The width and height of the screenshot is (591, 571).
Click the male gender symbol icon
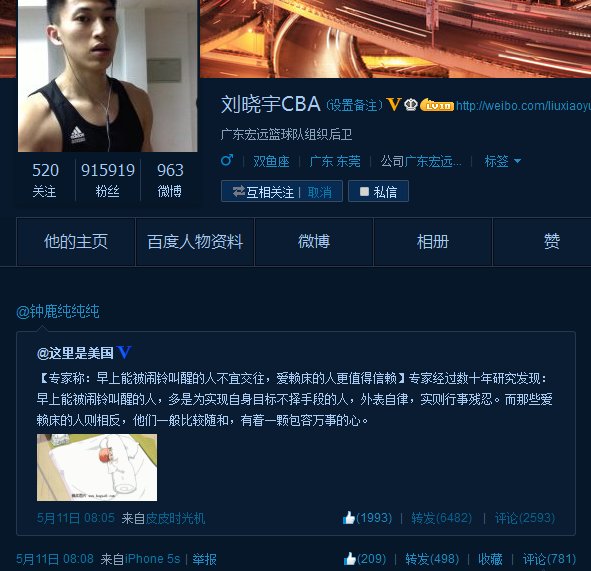click(x=227, y=160)
